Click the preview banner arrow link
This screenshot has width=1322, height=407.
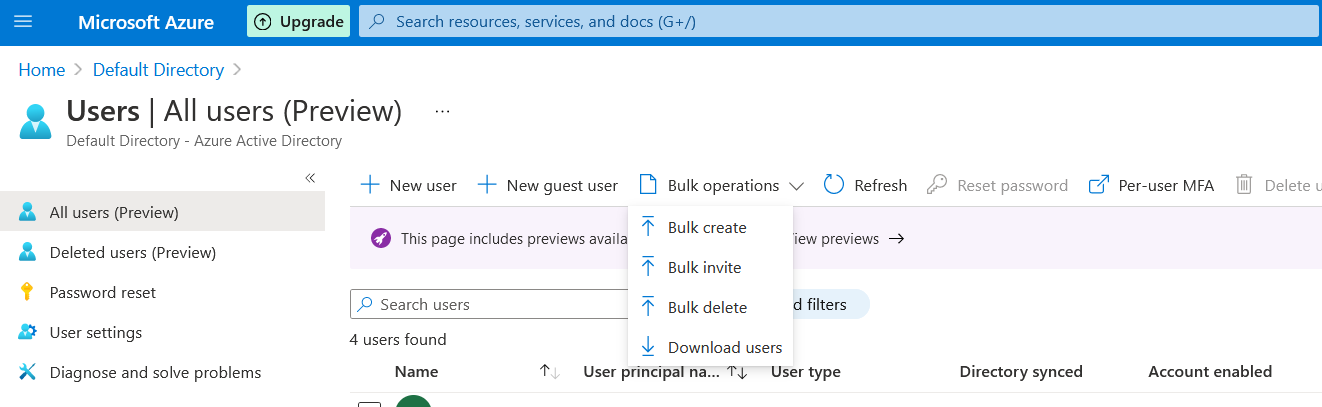[x=897, y=239]
